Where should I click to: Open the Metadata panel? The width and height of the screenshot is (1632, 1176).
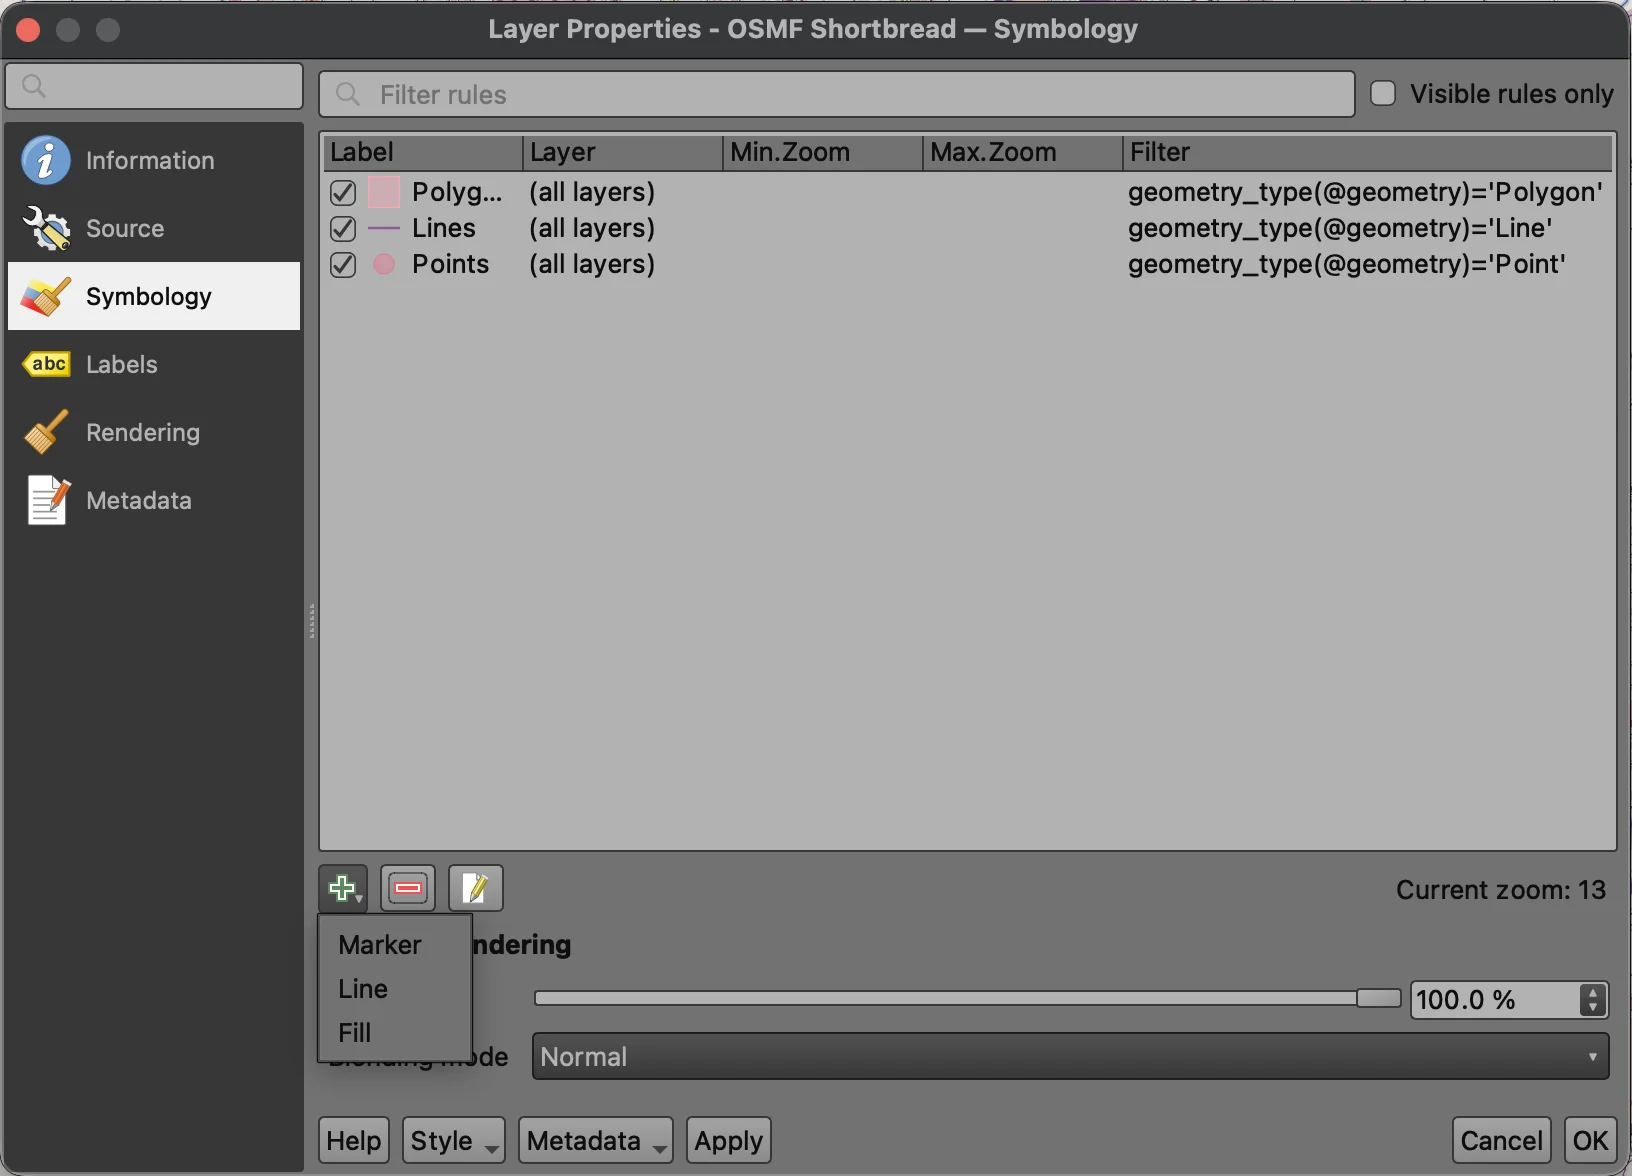click(x=138, y=500)
